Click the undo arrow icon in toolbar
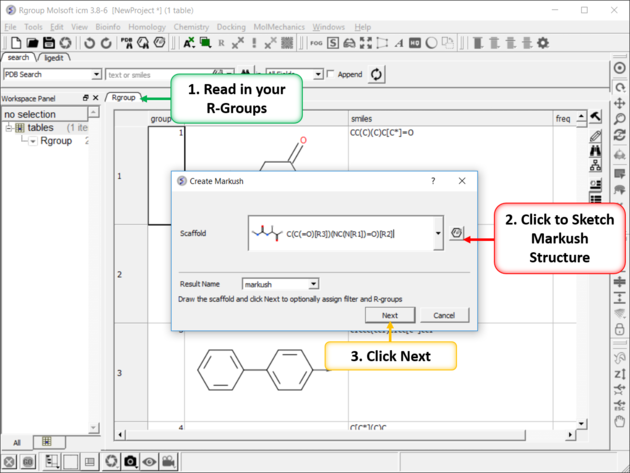Screen dimensions: 630x473 [89, 44]
